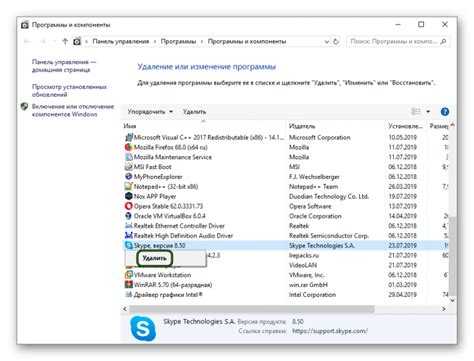Screen dimensions: 474x361
Task: Click the Программы и компоненты breadcrumb
Action: coord(247,41)
